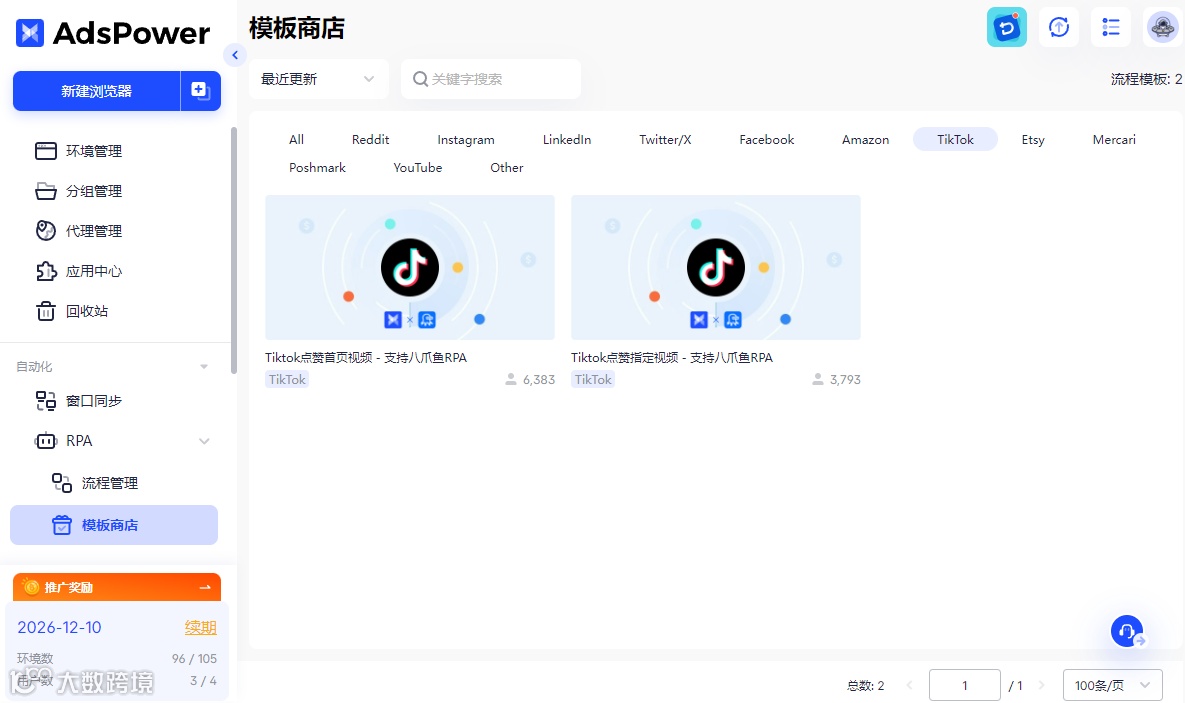Select the Reddit category tab
The height and width of the screenshot is (703, 1185).
point(370,140)
